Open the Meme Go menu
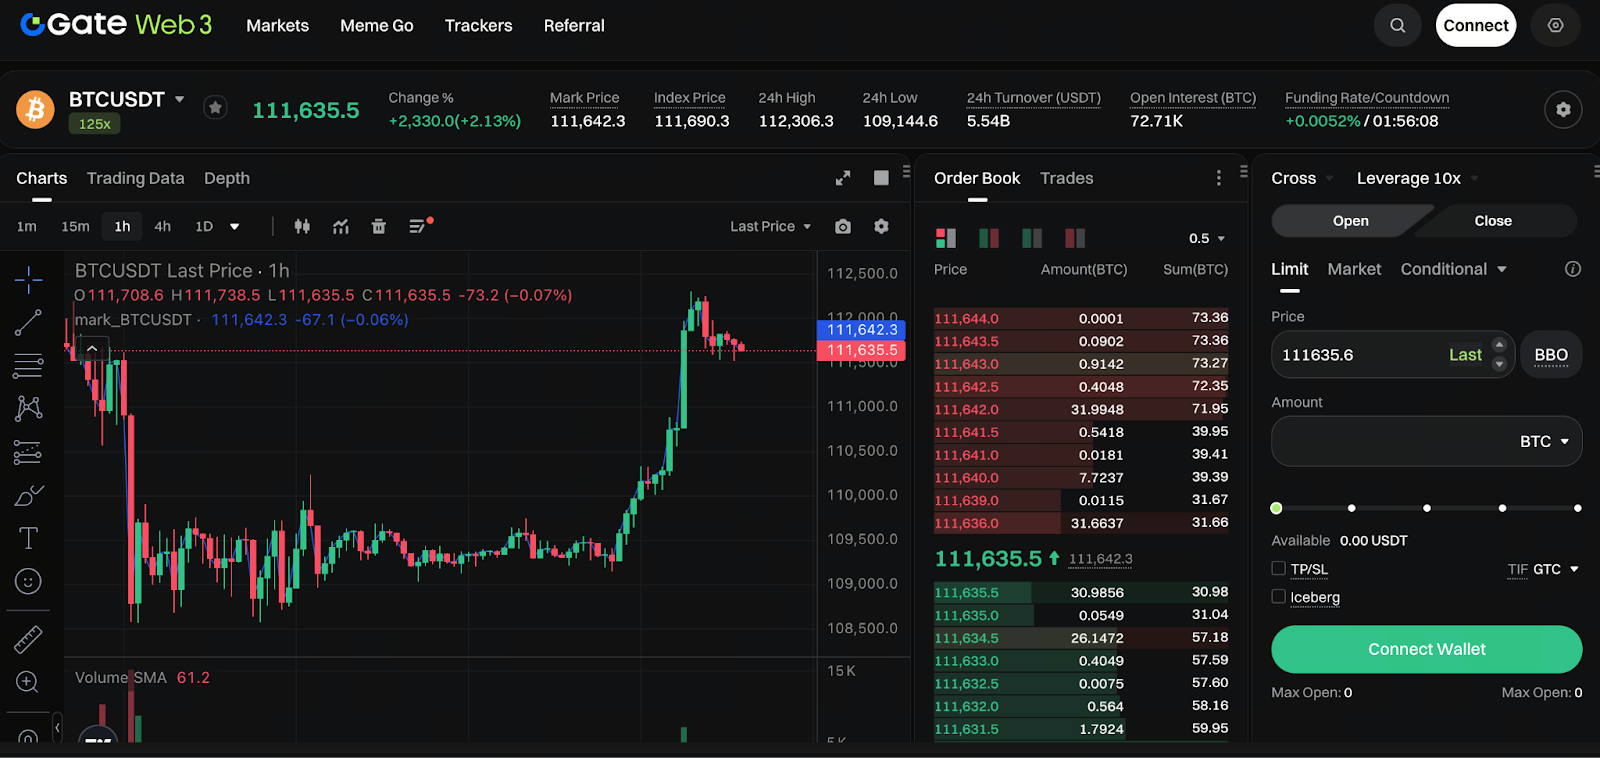The height and width of the screenshot is (758, 1600). tap(377, 26)
